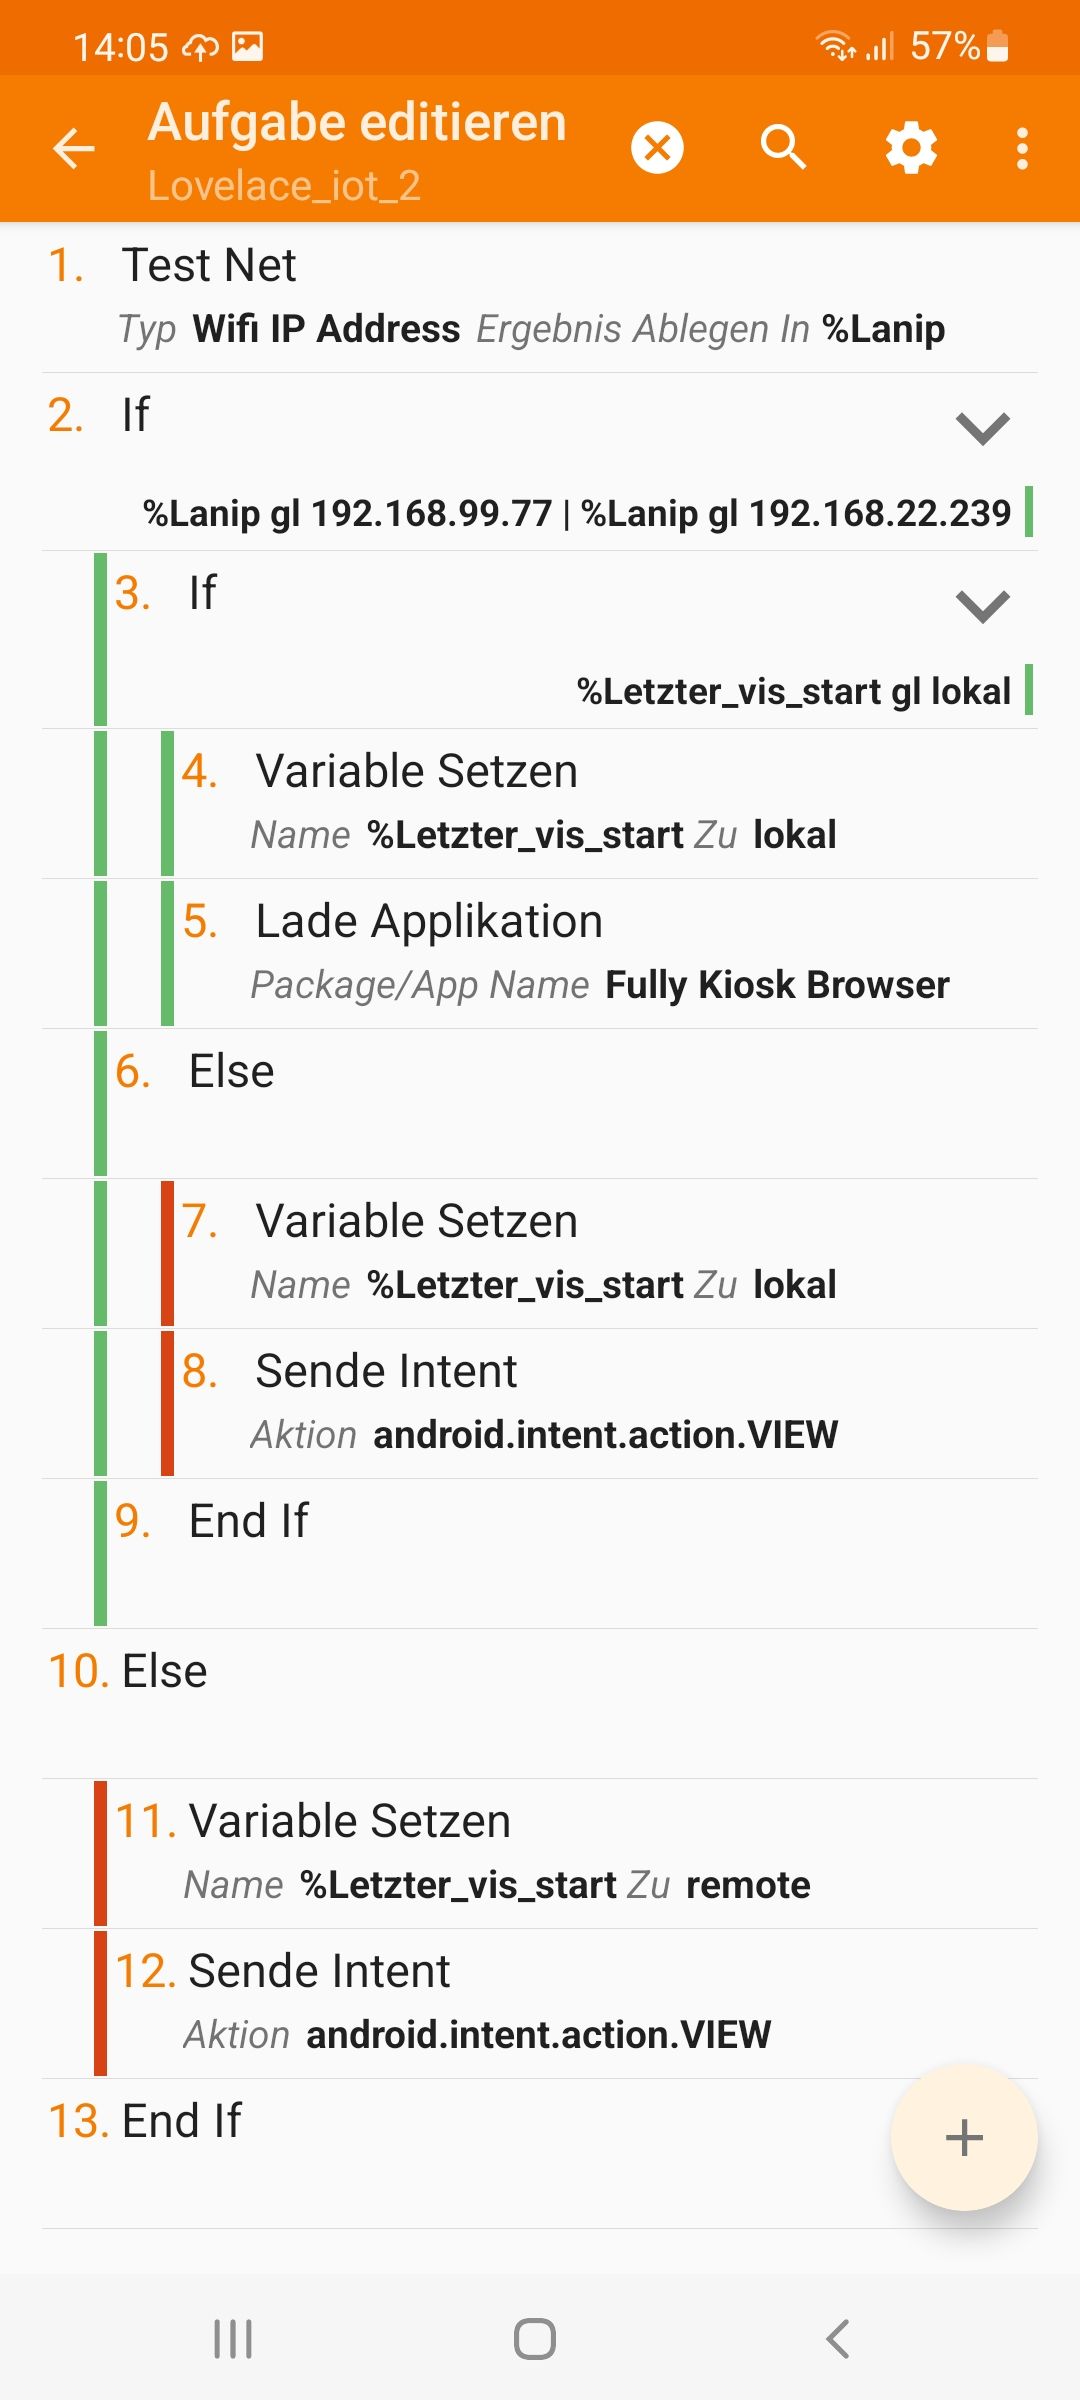Tap the plus button to add action

point(963,2137)
